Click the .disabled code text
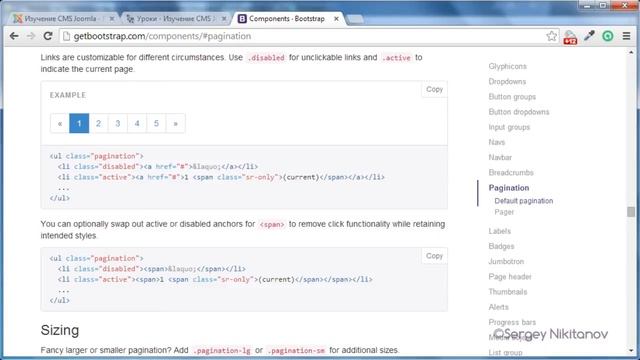This screenshot has height=360, width=640. click(x=266, y=58)
